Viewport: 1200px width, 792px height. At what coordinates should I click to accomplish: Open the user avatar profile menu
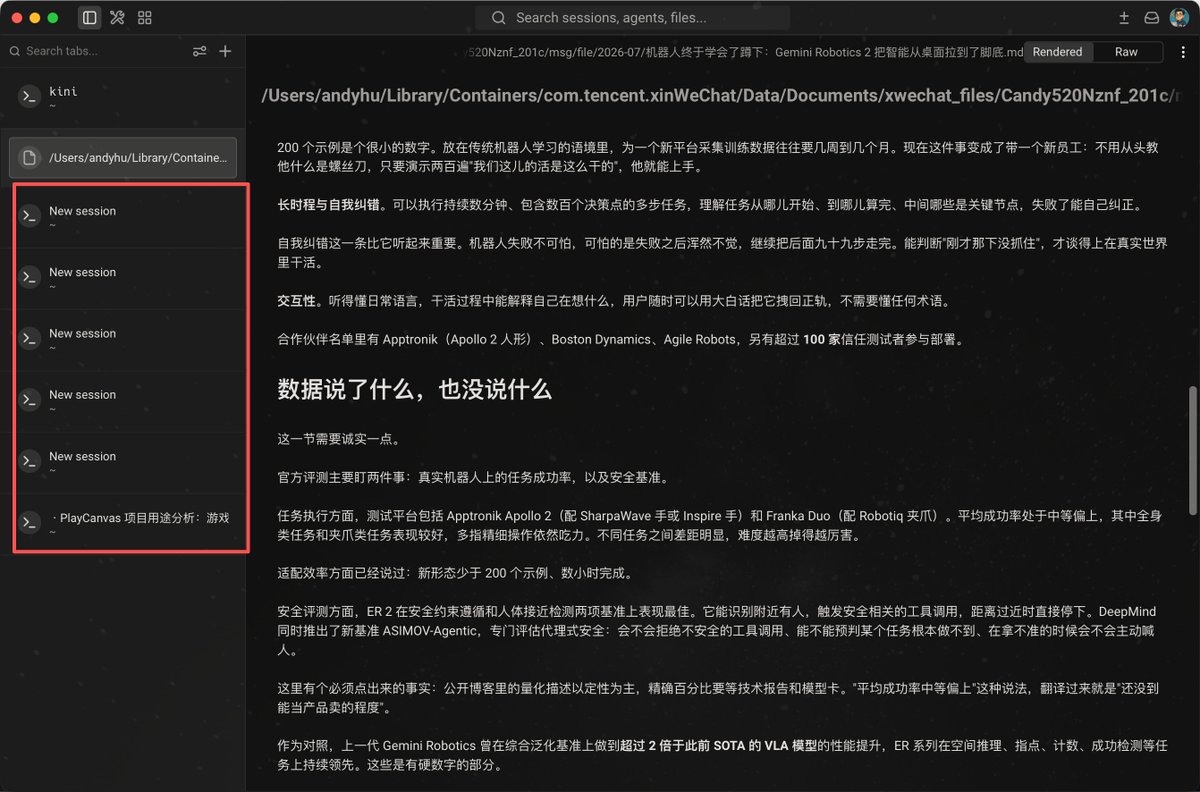[x=1179, y=18]
